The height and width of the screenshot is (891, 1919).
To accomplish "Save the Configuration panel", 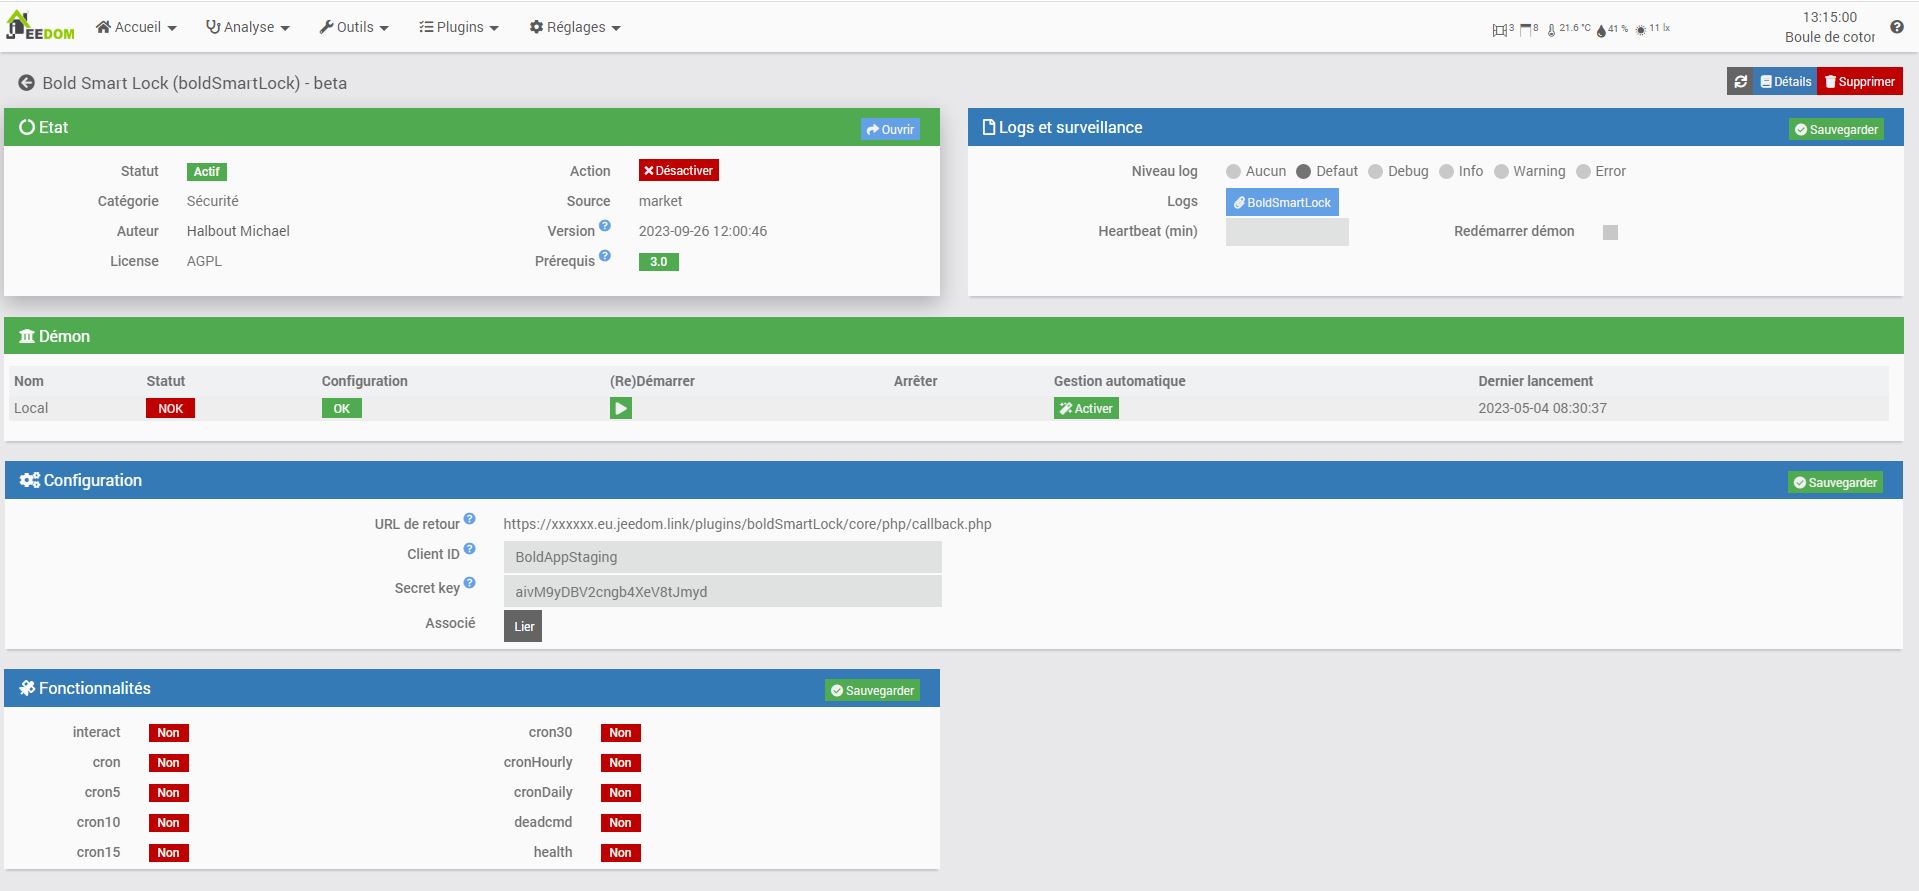I will [x=1835, y=482].
